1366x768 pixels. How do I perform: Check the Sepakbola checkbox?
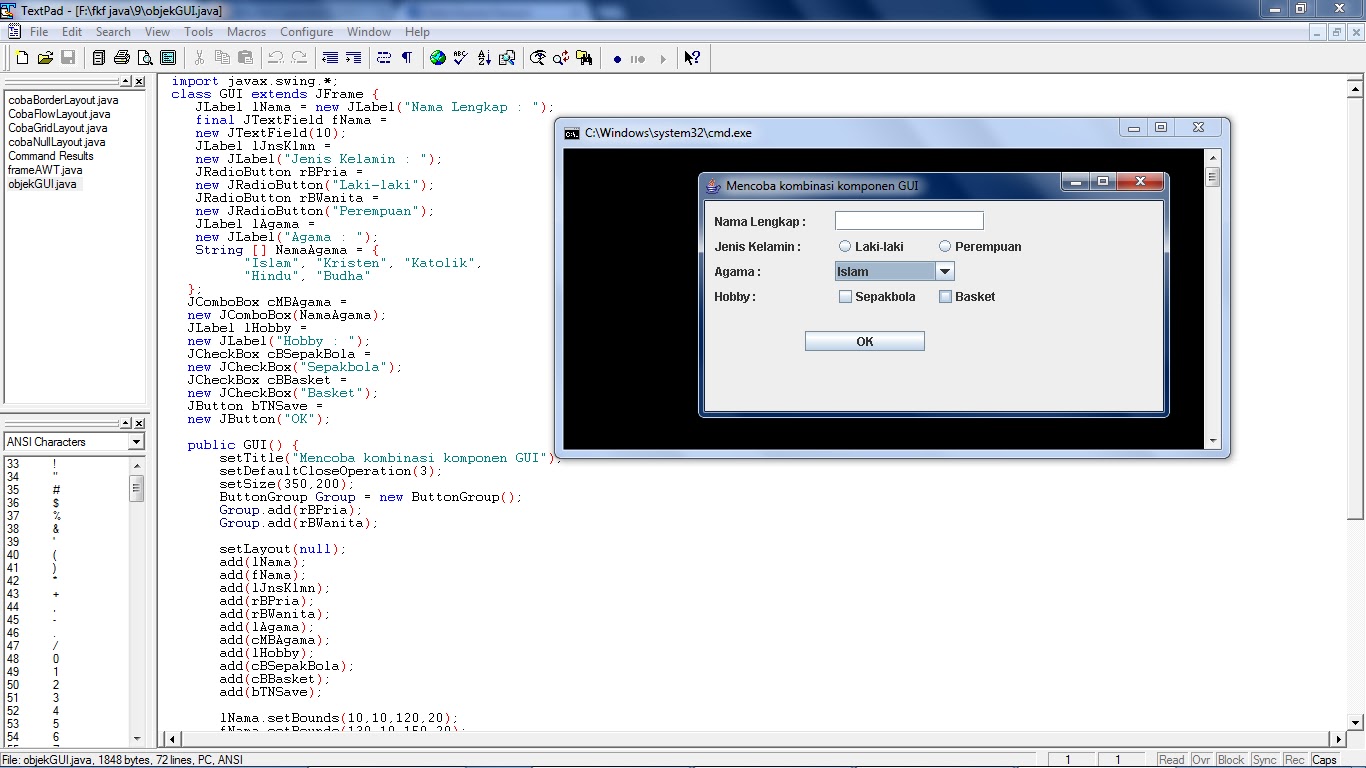(x=845, y=296)
